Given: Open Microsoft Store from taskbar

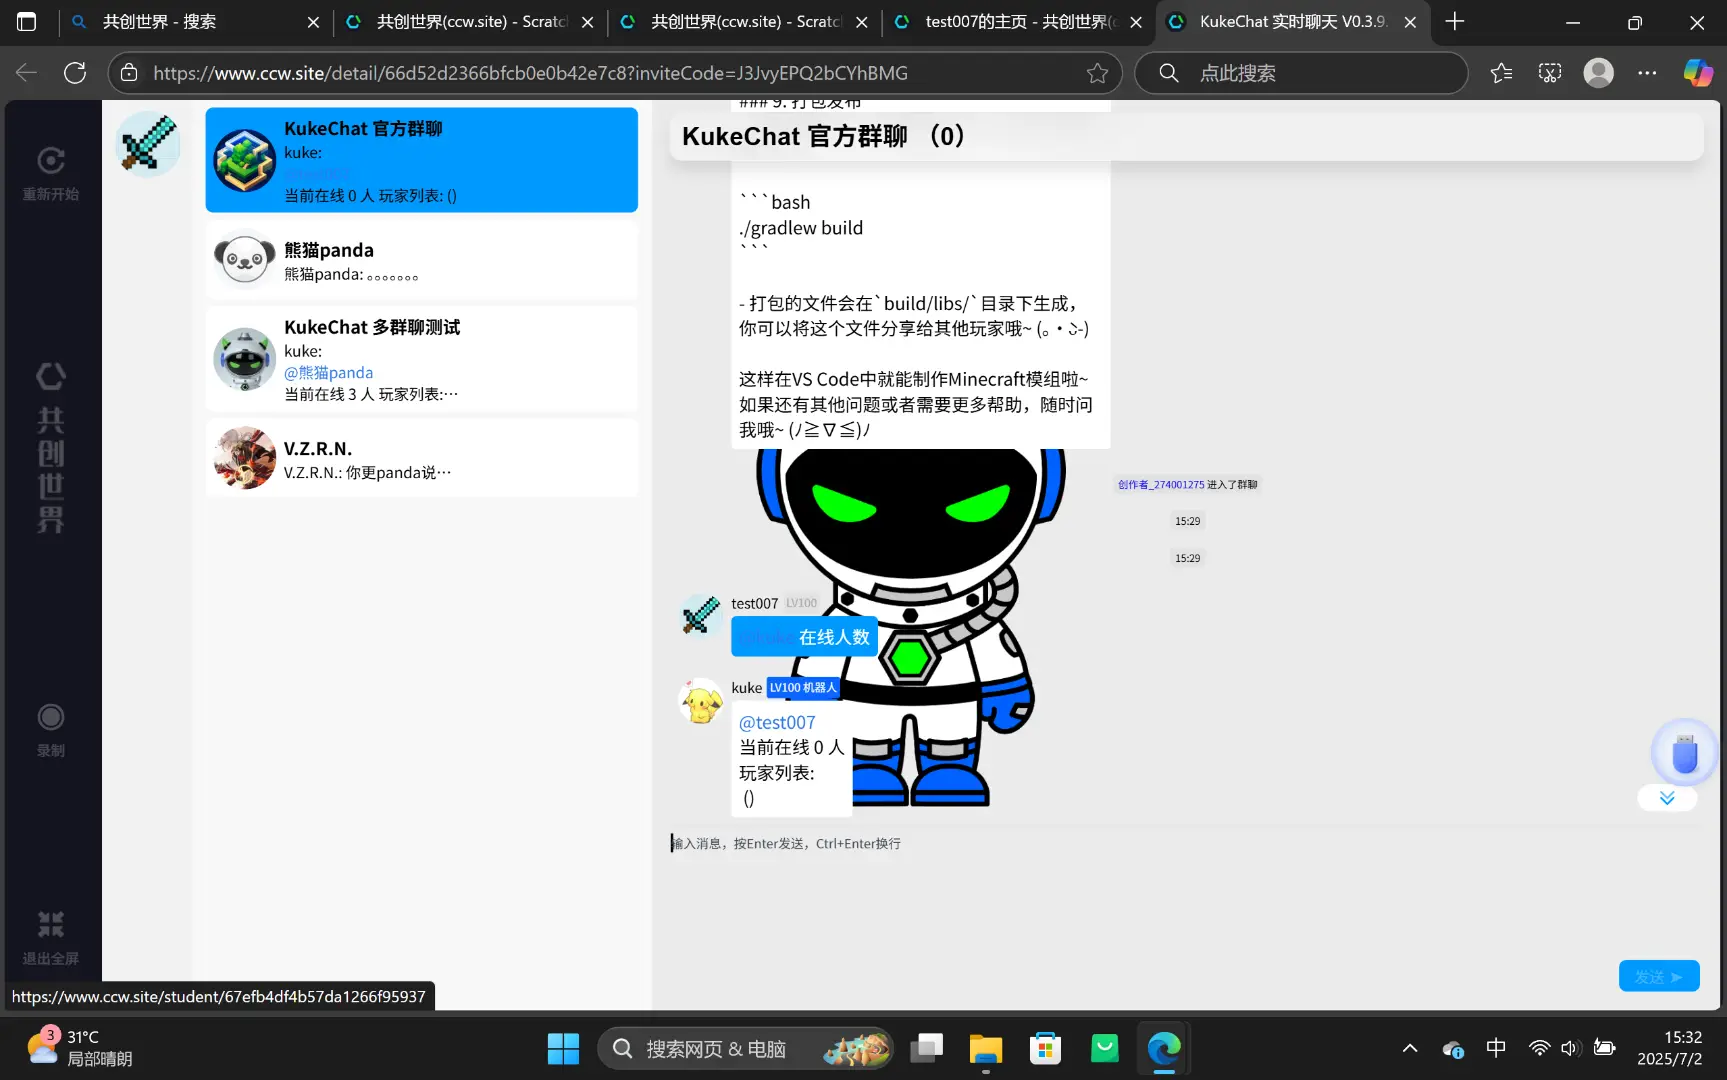Looking at the screenshot, I should (x=1045, y=1049).
